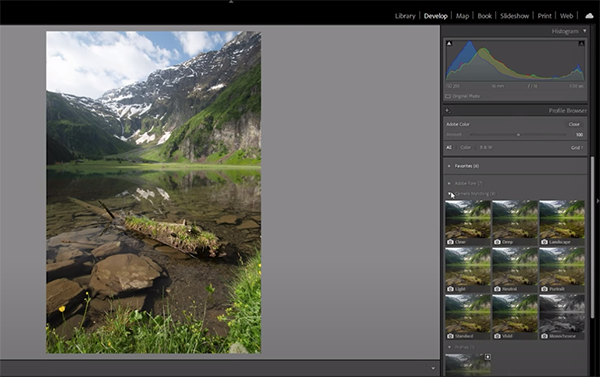The image size is (600, 377).
Task: Click the camera icon next to Landscape
Action: coord(544,242)
